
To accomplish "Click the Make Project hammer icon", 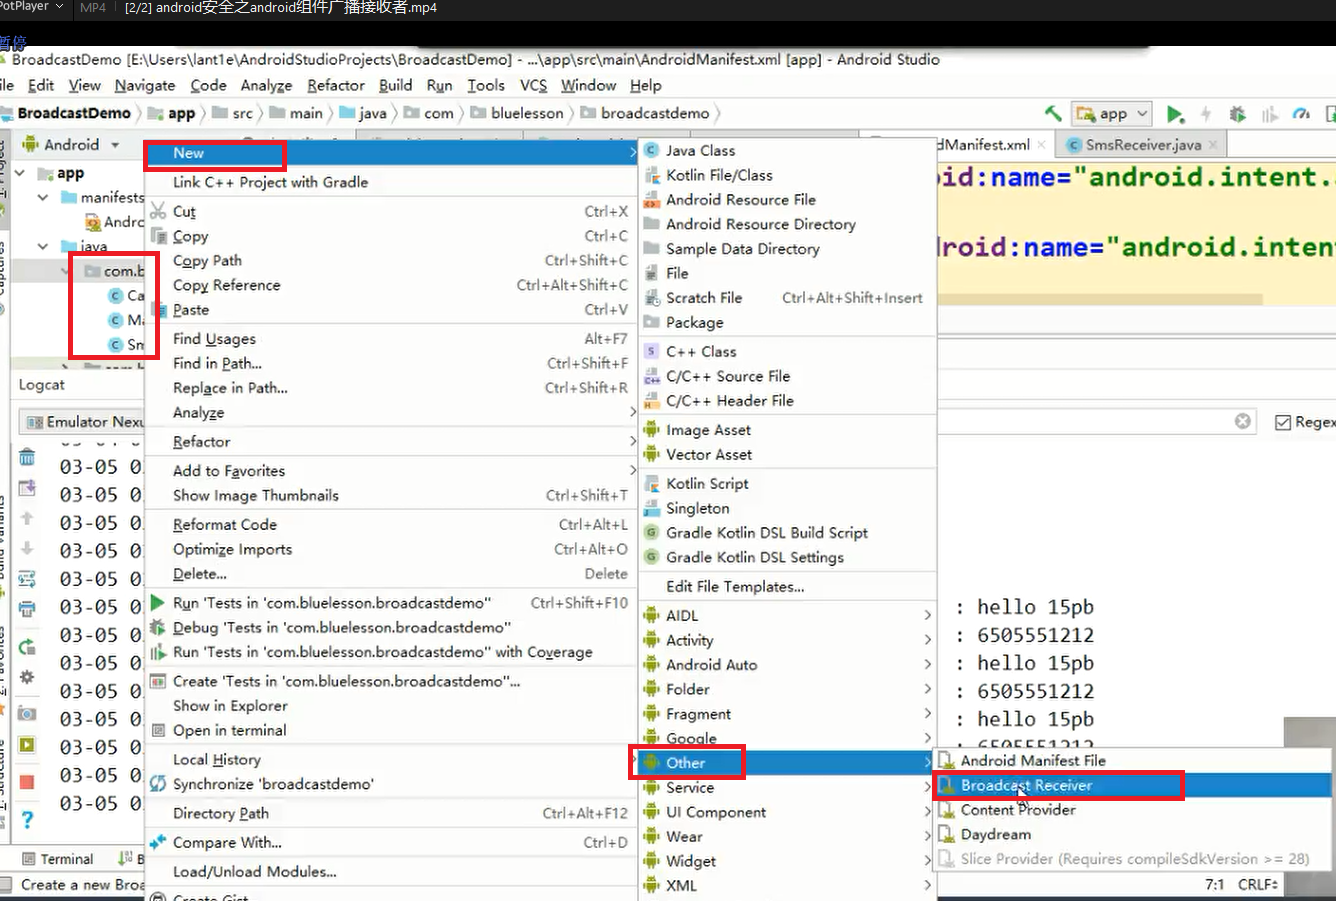I will pyautogui.click(x=1053, y=113).
